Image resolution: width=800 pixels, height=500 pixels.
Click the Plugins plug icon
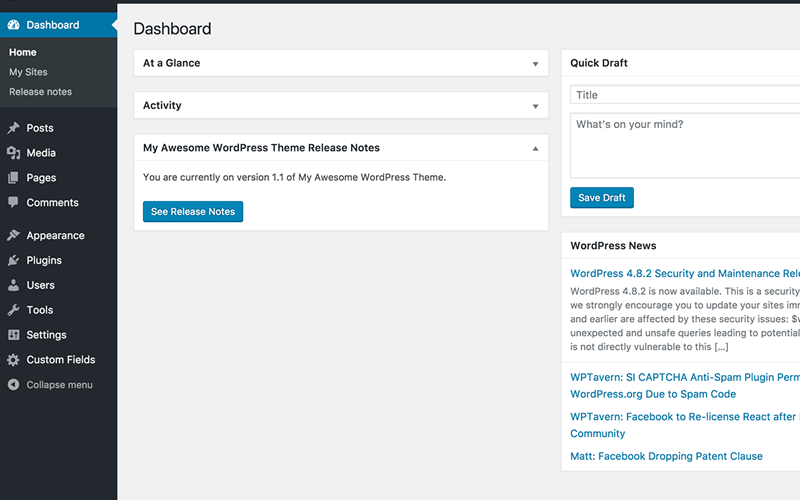(x=13, y=260)
